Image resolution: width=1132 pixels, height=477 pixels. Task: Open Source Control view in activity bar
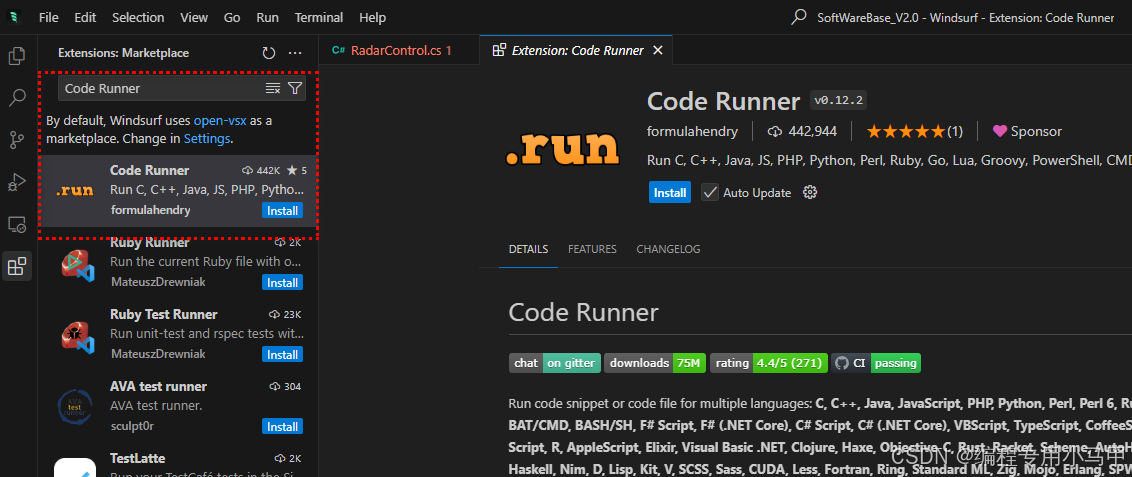point(17,140)
